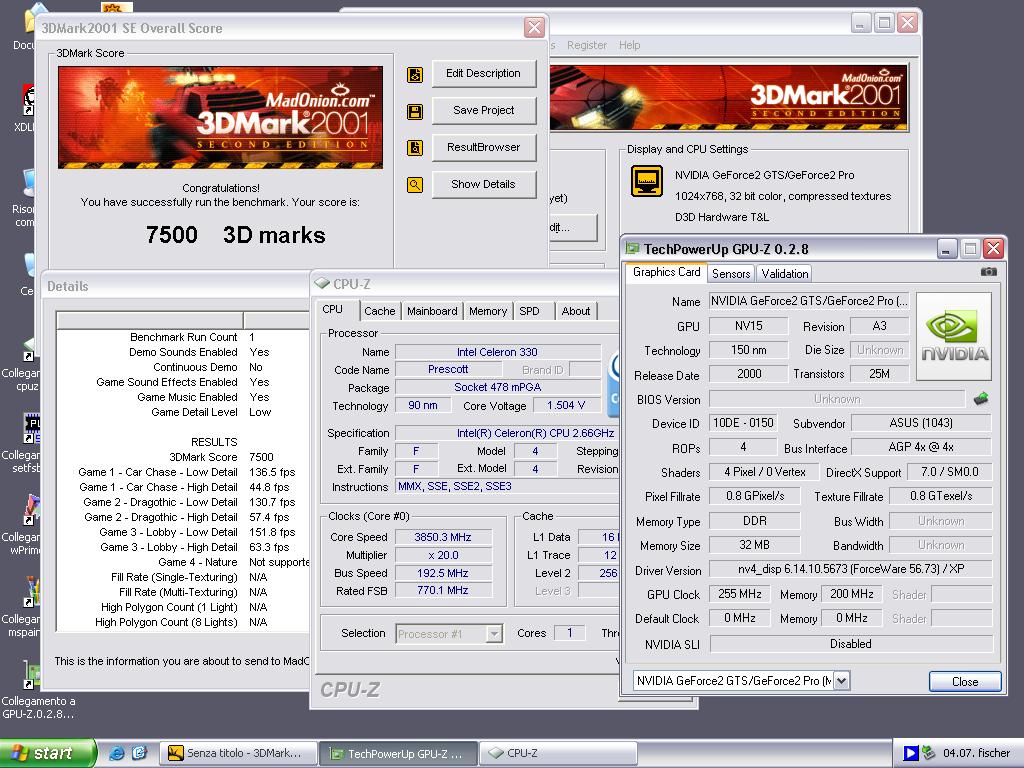
Task: Click the blue arrow system tray icon
Action: [x=910, y=753]
